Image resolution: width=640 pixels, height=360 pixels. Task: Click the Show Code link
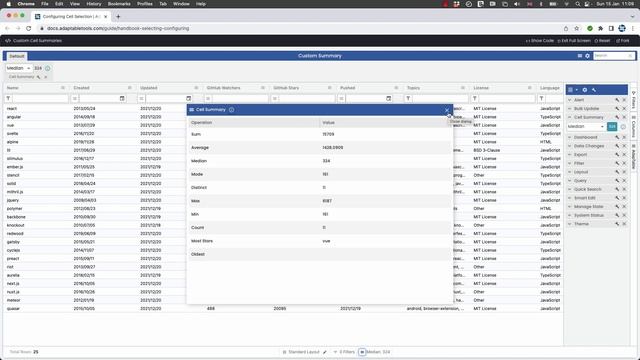coord(540,41)
